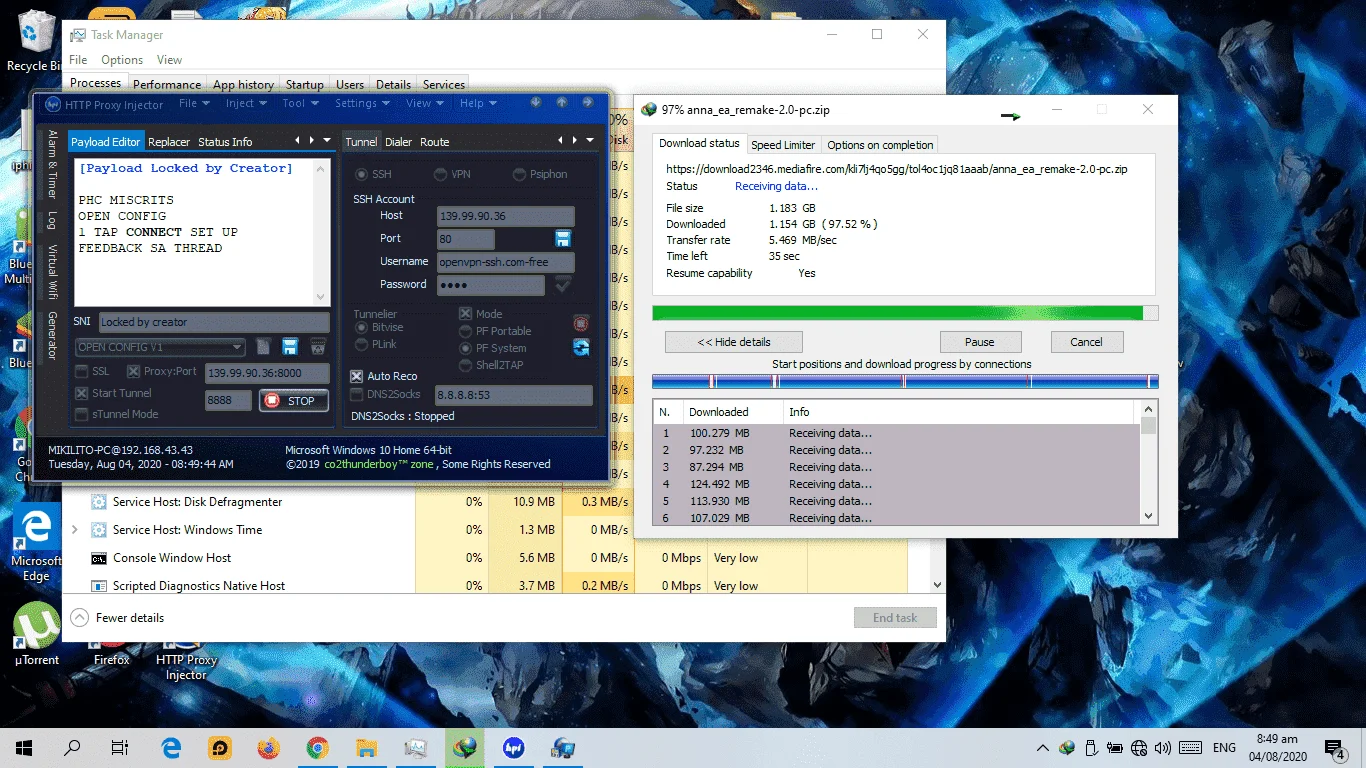1366x768 pixels.
Task: Click the STOP tunnel button
Action: 293,401
